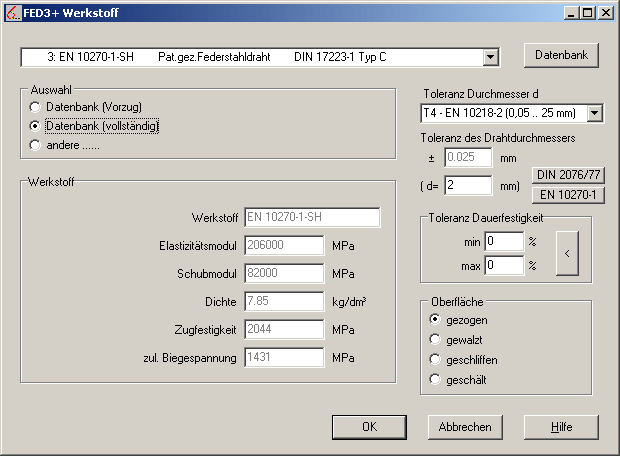Select the gewalzt surface option
This screenshot has width=620, height=456.
click(435, 339)
